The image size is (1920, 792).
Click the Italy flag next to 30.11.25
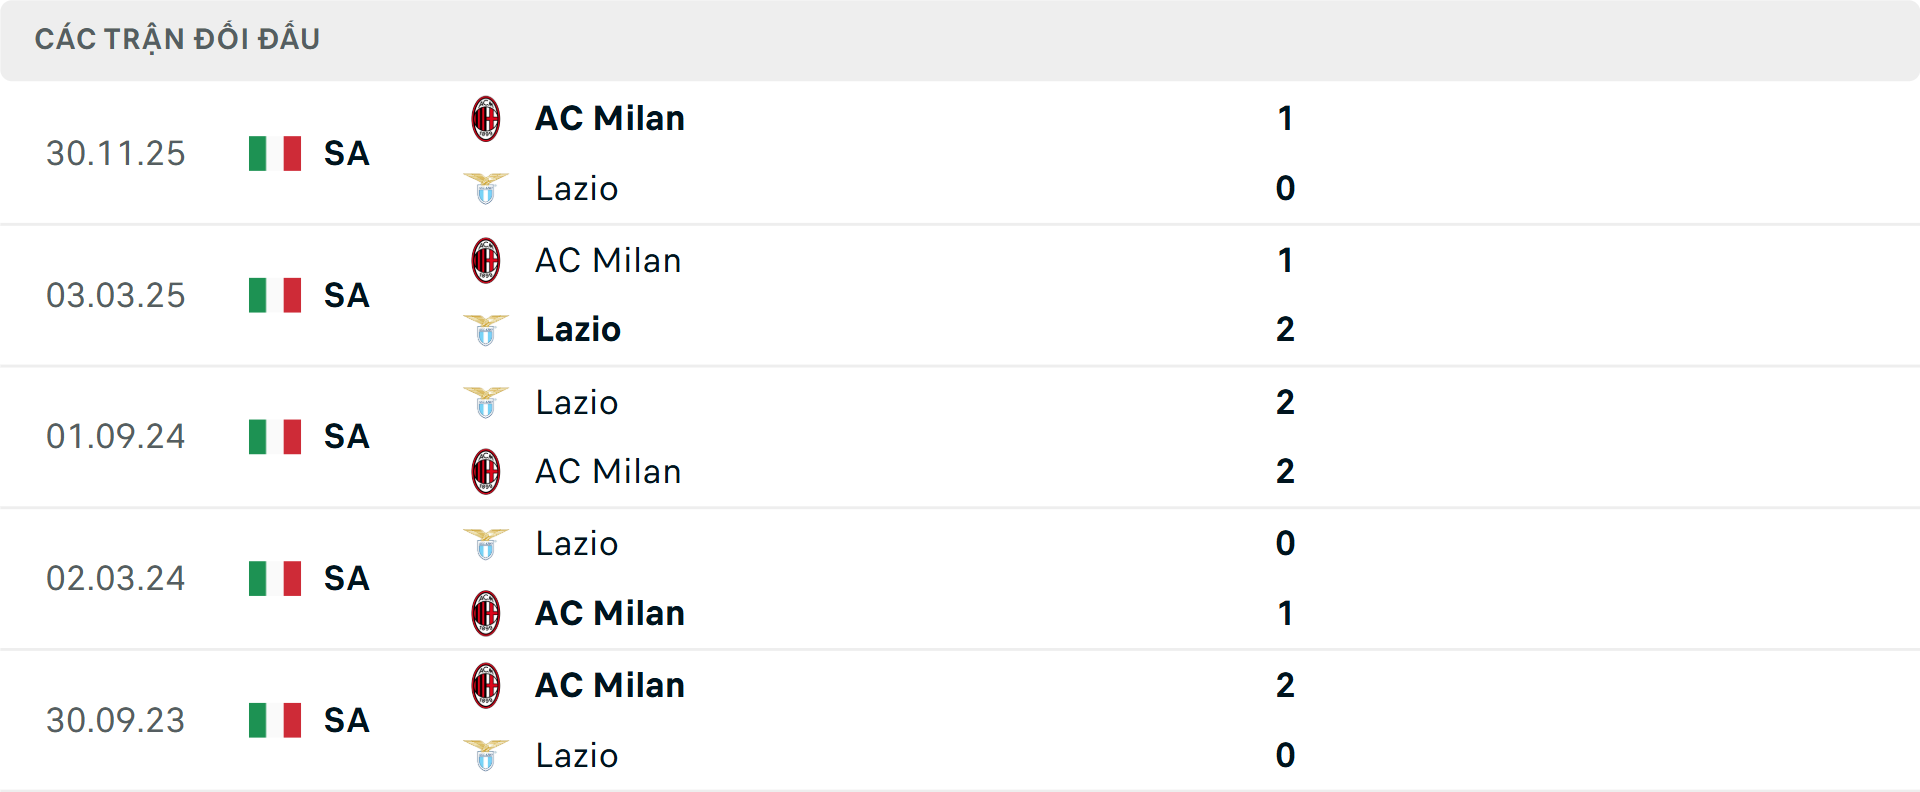274,153
